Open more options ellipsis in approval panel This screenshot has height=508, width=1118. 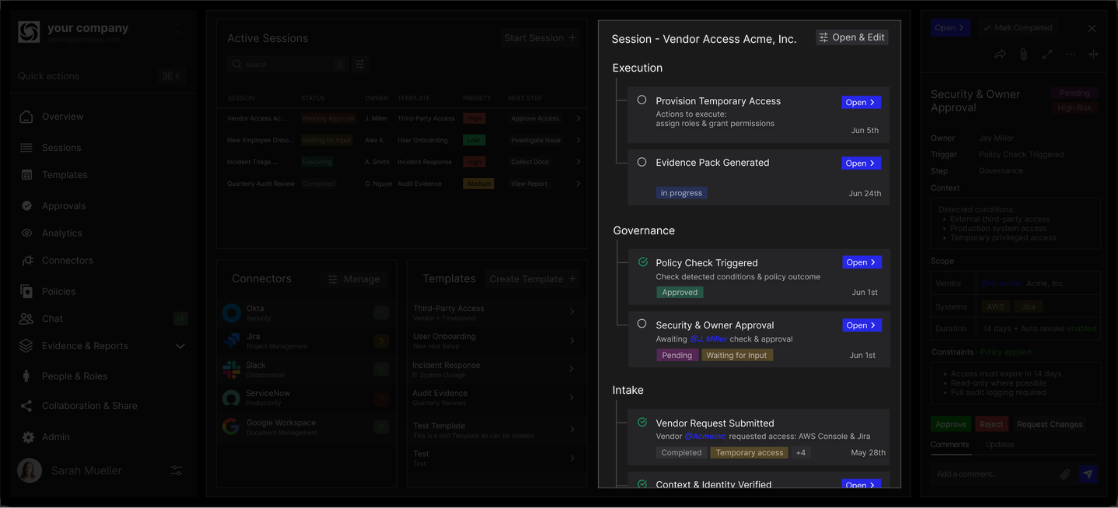[x=1070, y=54]
